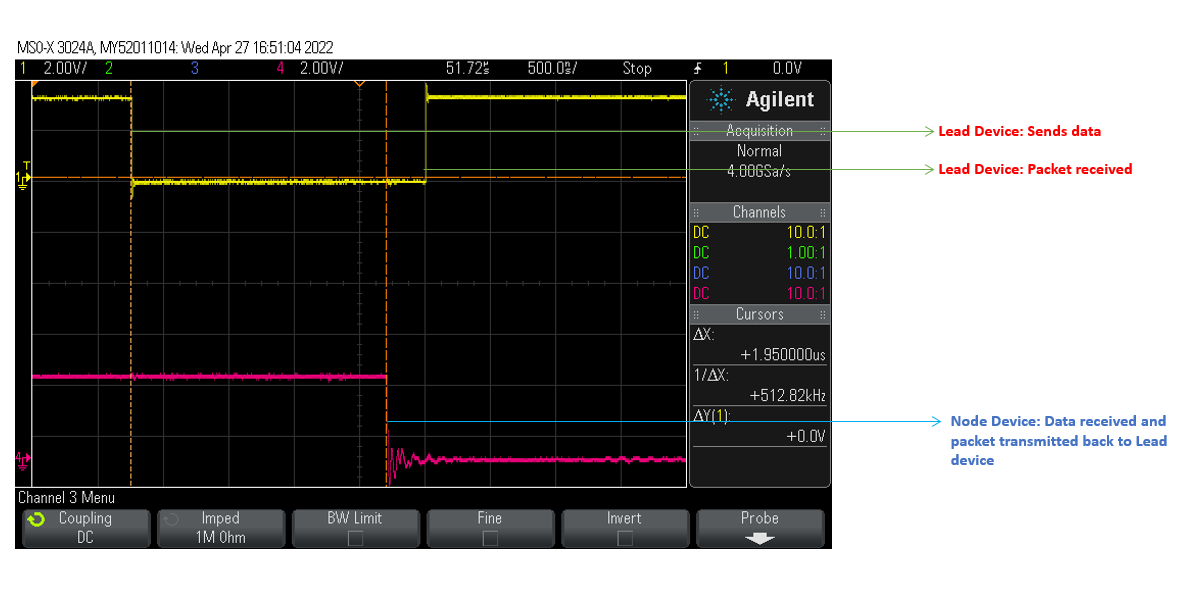Viewport: 1199px width, 590px height.
Task: Click channel 1 2.00V/ scale label
Action: tap(64, 68)
